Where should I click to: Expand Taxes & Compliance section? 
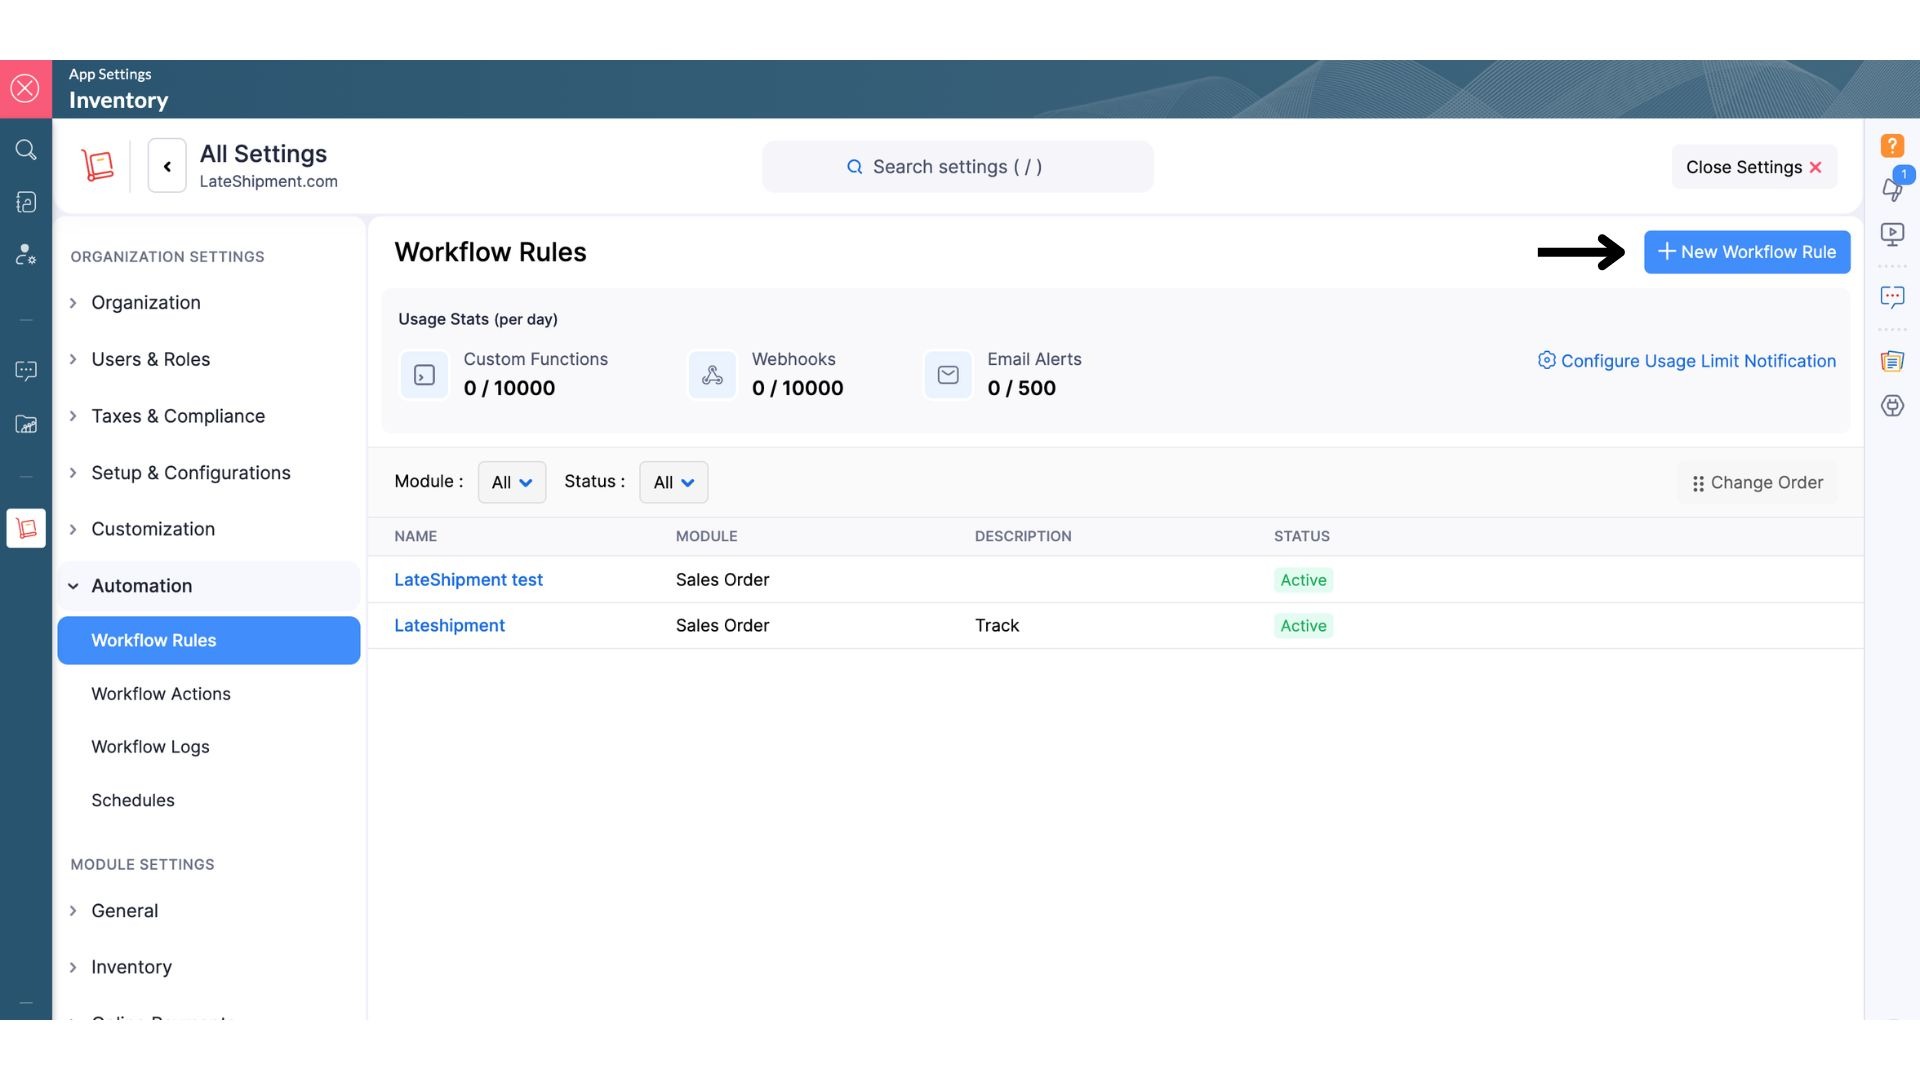(x=178, y=416)
